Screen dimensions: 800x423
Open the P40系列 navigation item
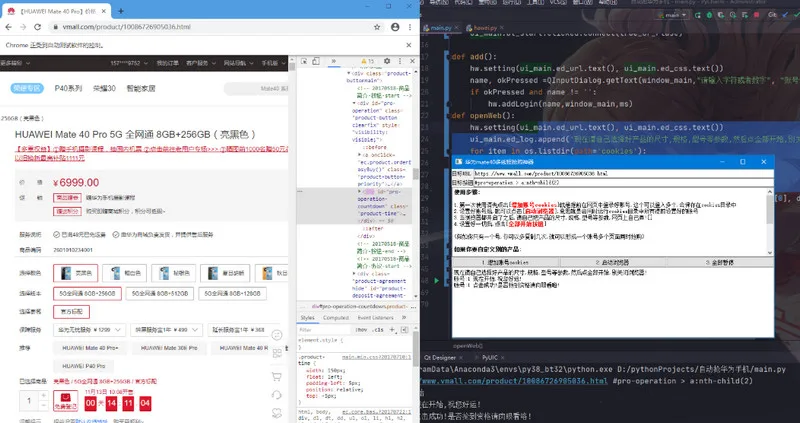click(68, 88)
